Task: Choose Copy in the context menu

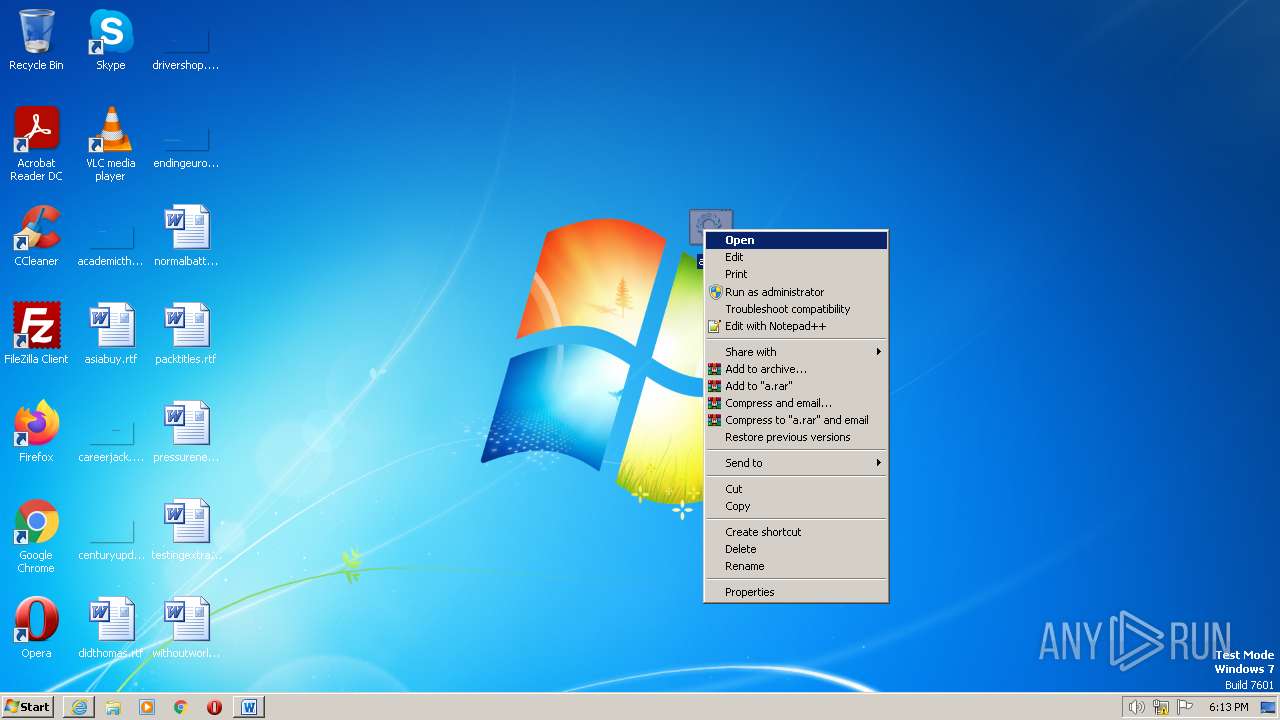Action: pyautogui.click(x=796, y=506)
